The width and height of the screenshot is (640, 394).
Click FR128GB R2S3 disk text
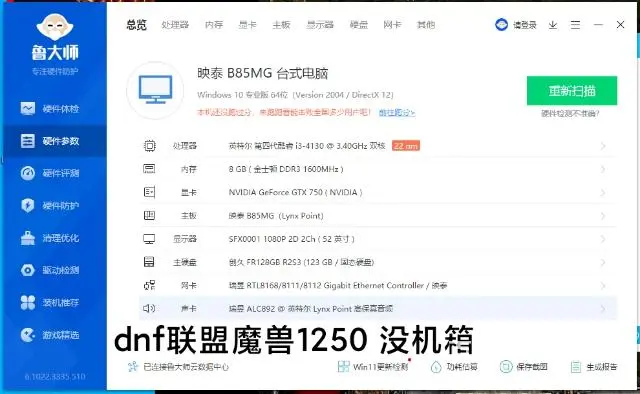301,262
